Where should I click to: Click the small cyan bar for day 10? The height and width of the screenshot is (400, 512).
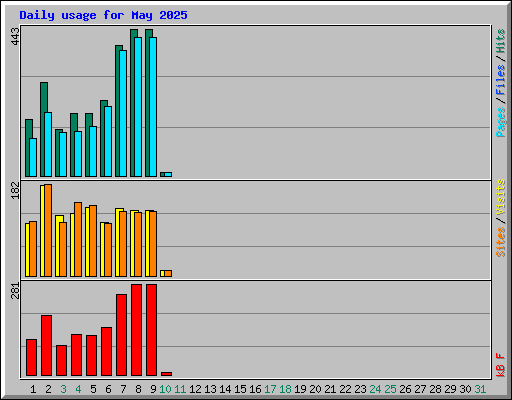(x=168, y=174)
